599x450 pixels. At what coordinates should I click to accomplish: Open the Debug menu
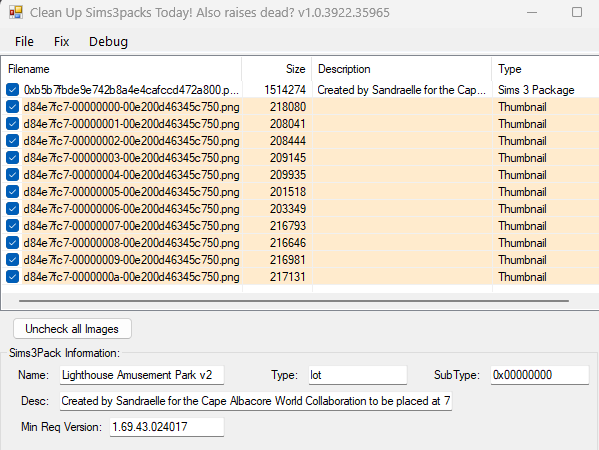108,41
